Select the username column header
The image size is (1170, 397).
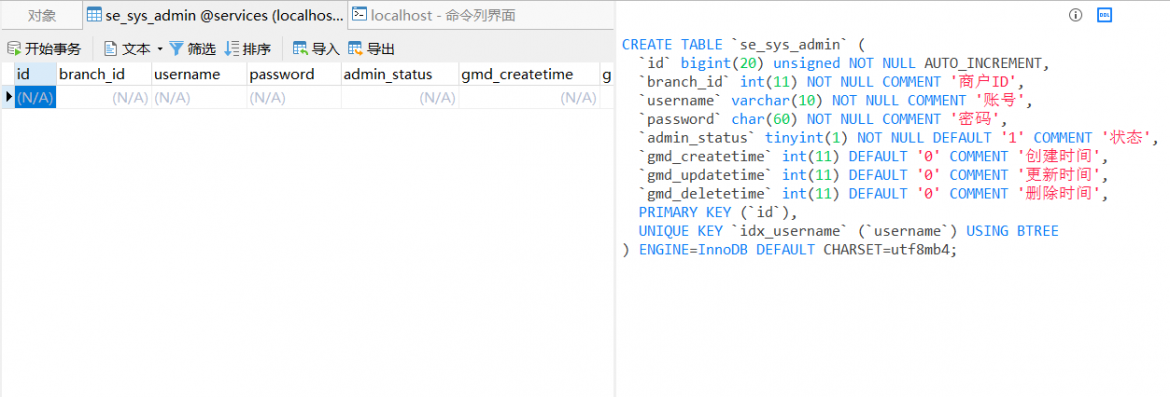click(198, 75)
